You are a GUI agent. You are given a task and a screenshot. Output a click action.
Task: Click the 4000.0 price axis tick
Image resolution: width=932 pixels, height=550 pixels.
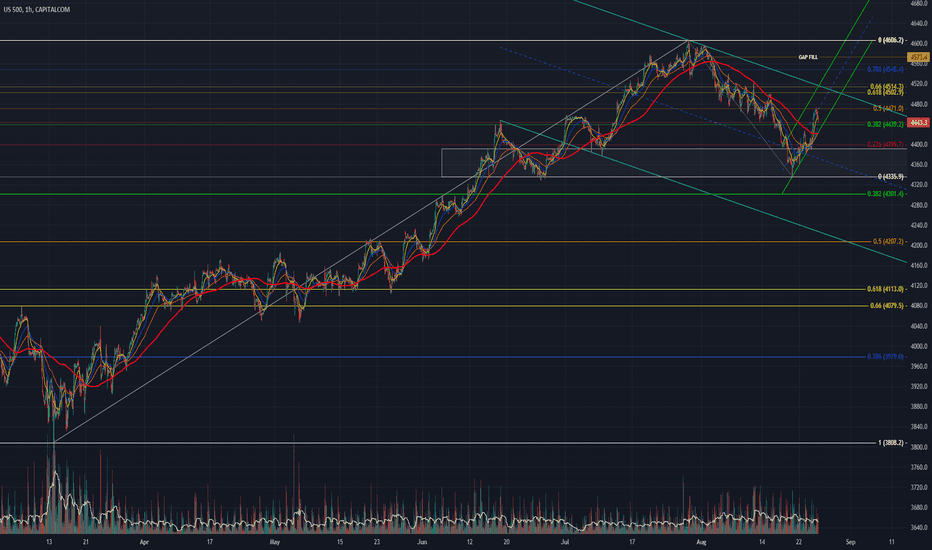tap(918, 346)
